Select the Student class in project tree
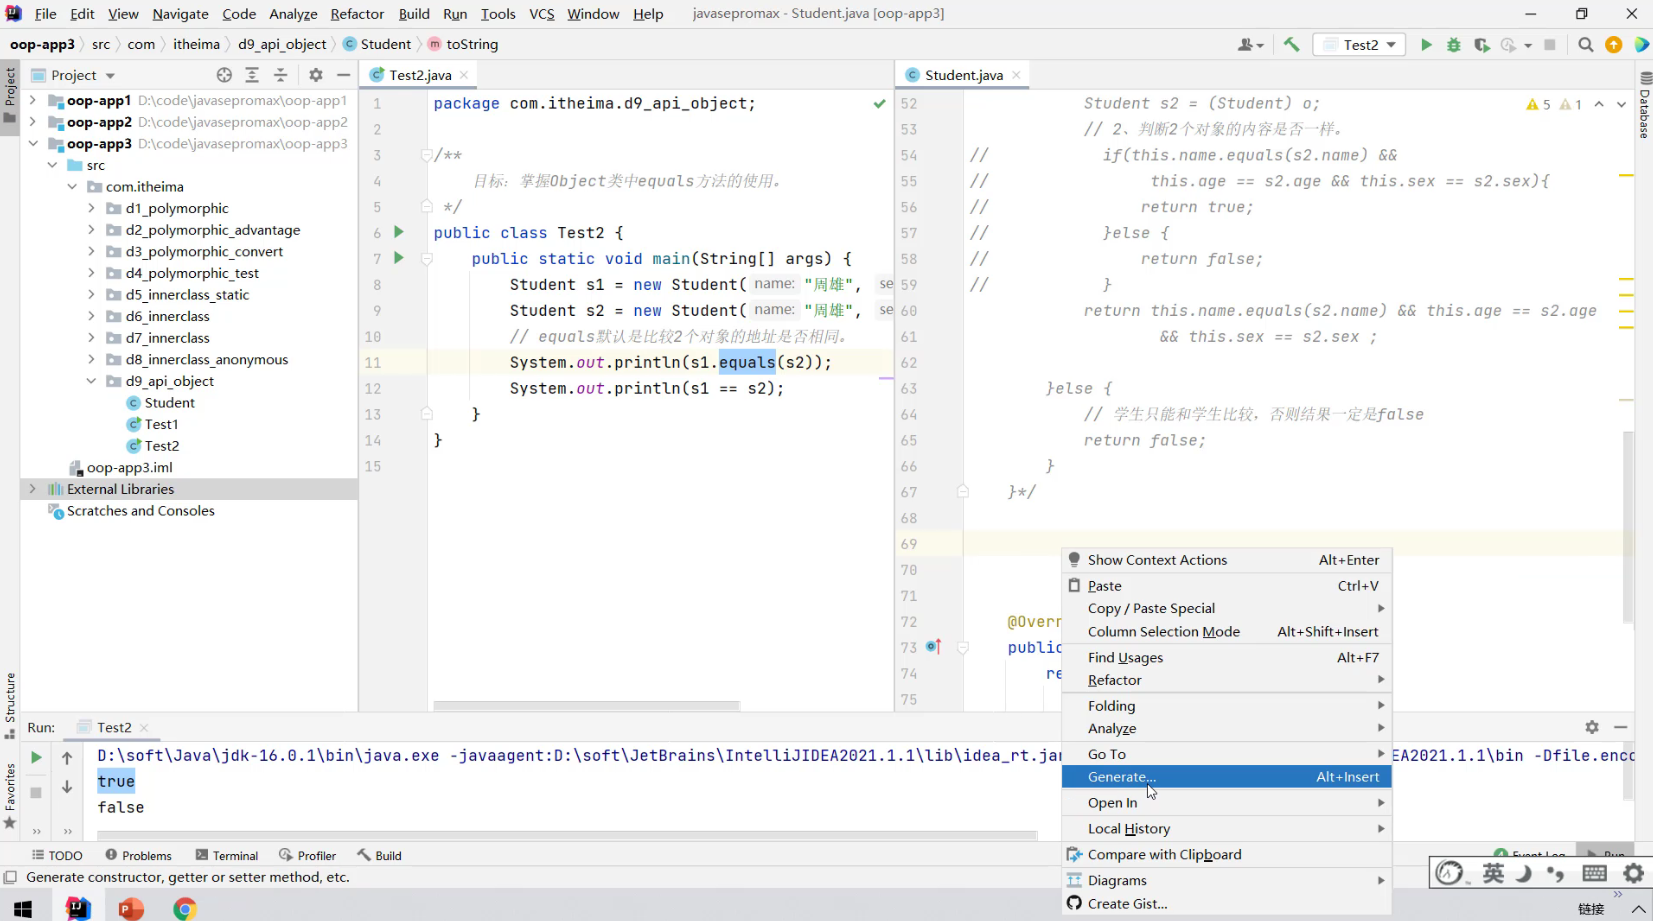Viewport: 1653px width, 921px height. click(160, 402)
